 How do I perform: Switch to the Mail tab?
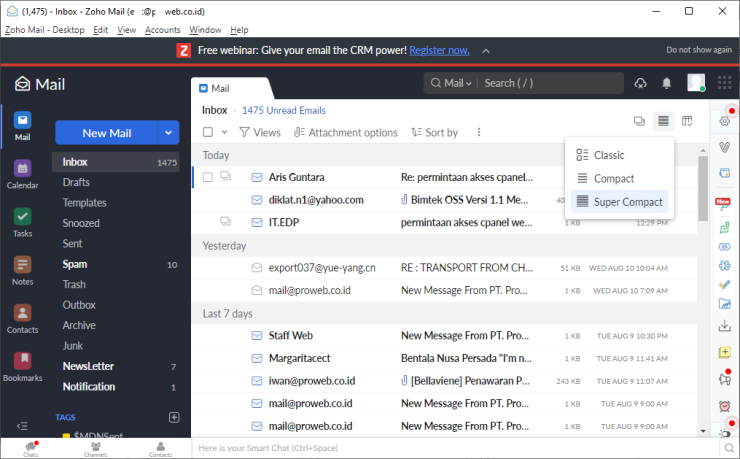click(231, 88)
